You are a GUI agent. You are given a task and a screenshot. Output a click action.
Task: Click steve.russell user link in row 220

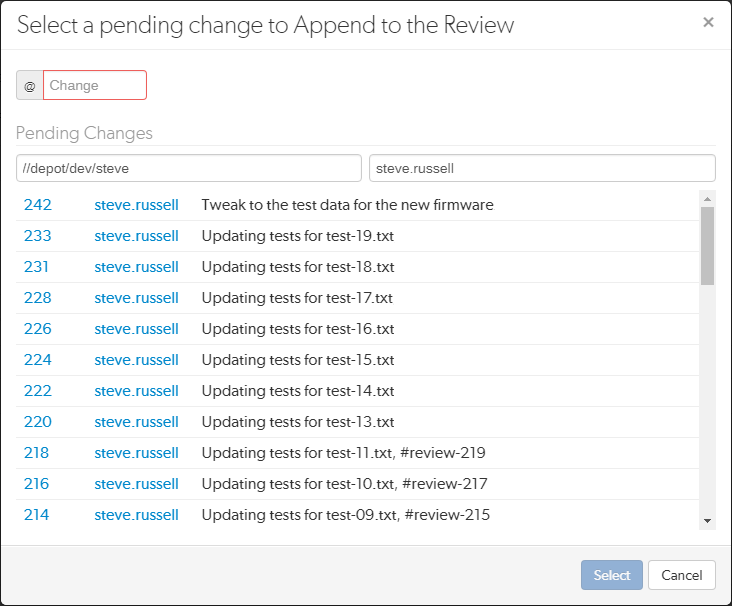[x=136, y=422]
